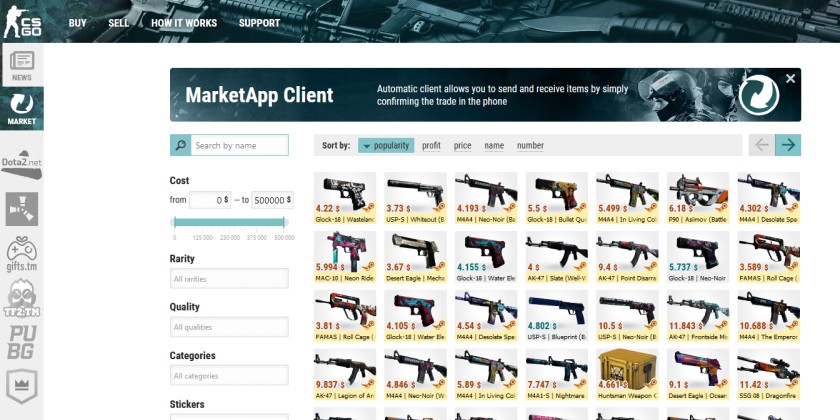Open the gifts.tm gamepad icon

click(21, 253)
